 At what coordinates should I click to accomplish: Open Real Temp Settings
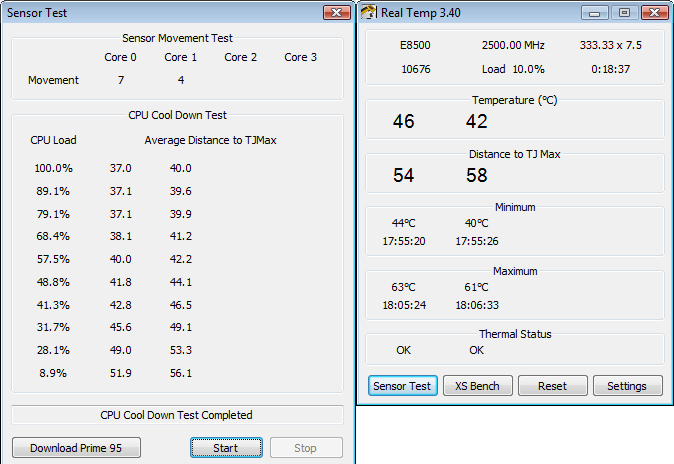[627, 386]
